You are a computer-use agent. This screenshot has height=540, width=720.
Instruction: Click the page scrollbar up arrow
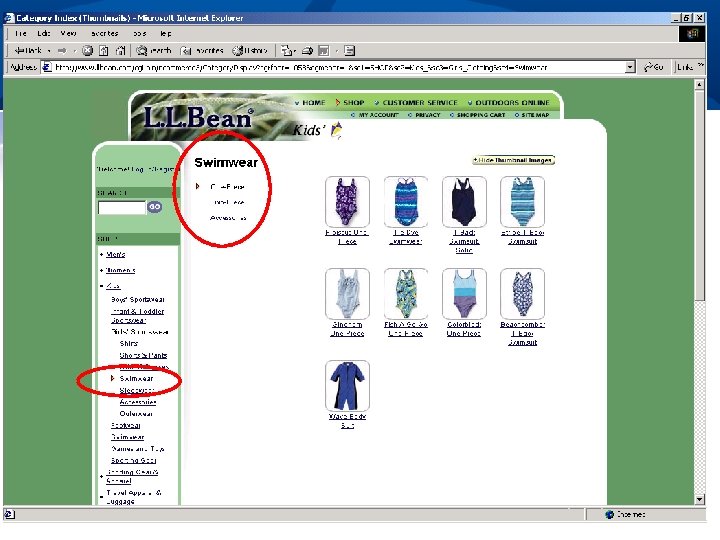(x=699, y=84)
